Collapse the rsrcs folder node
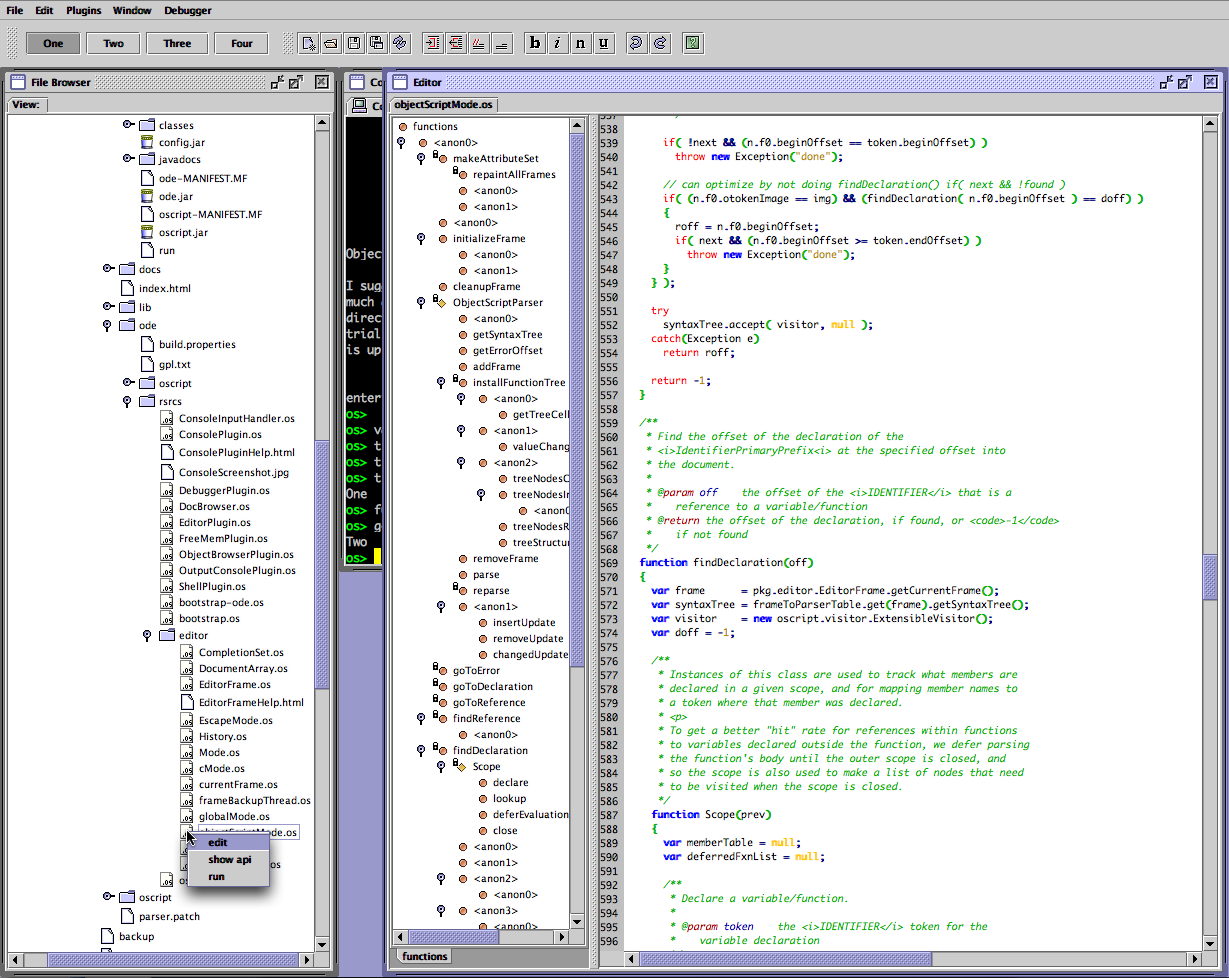This screenshot has height=978, width=1229. tap(127, 402)
